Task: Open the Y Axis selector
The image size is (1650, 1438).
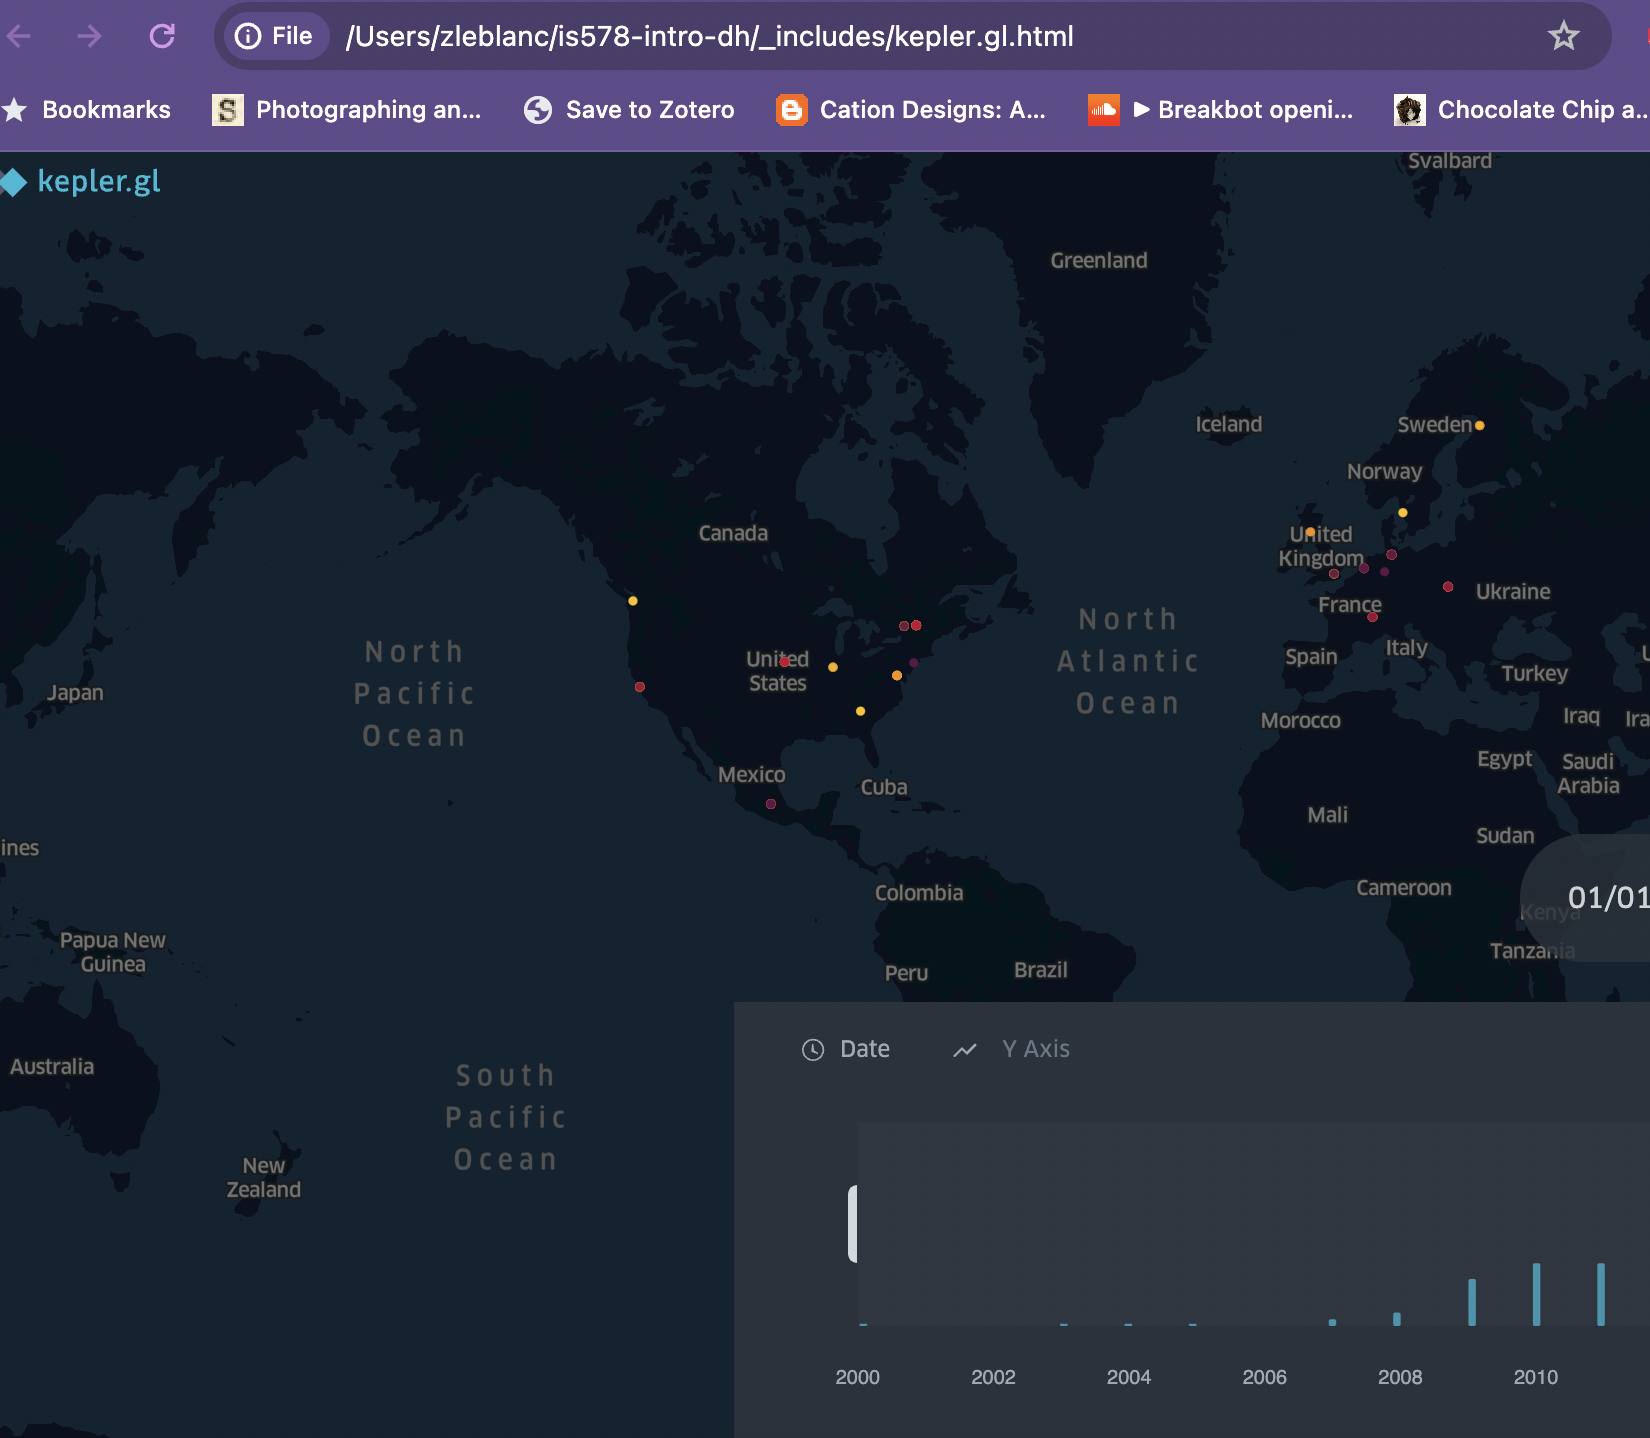Action: coord(1035,1049)
